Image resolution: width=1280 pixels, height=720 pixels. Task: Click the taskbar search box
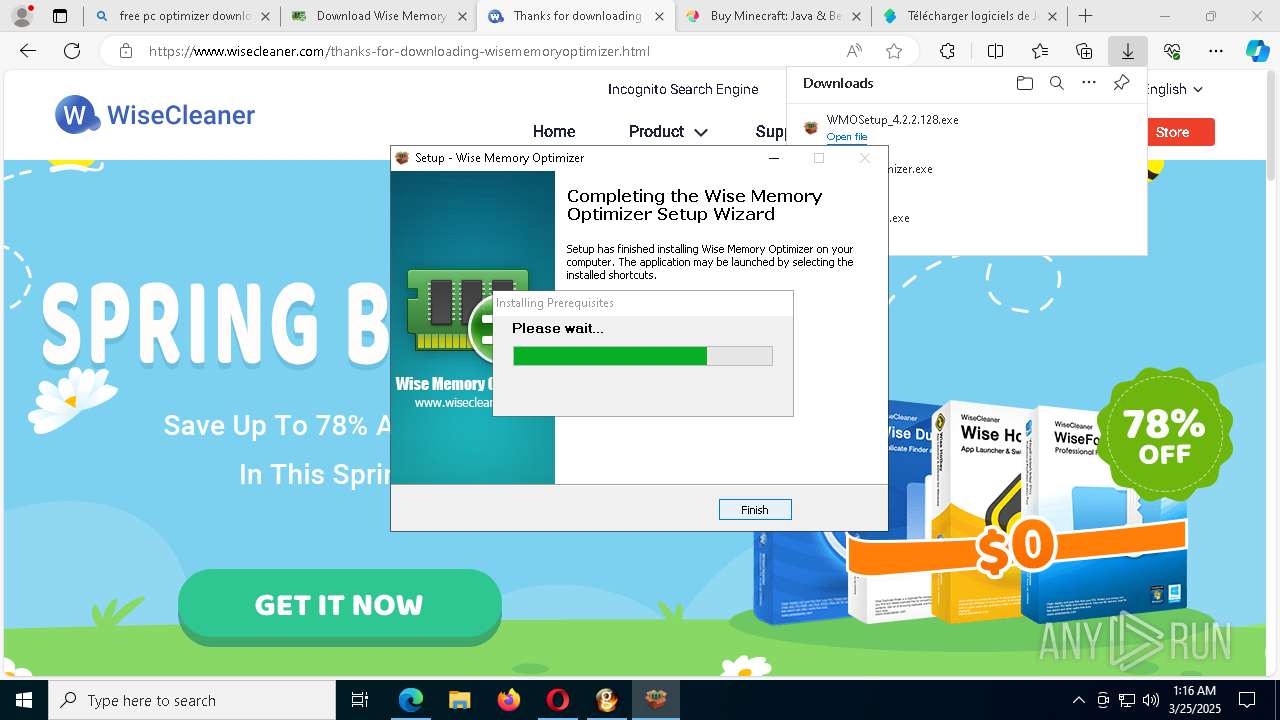pos(192,700)
